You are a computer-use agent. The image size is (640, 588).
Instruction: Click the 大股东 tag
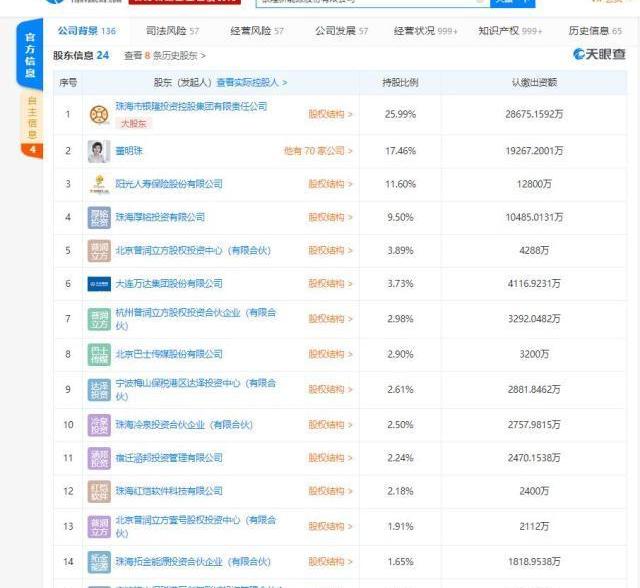tap(133, 124)
